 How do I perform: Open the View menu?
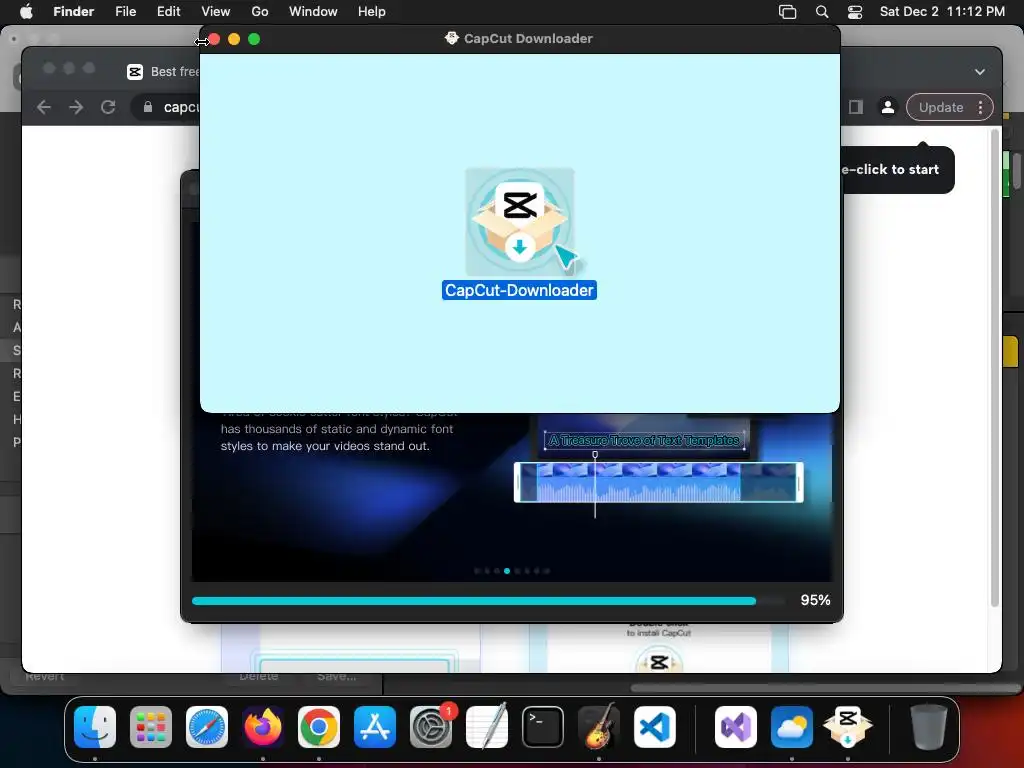click(216, 12)
